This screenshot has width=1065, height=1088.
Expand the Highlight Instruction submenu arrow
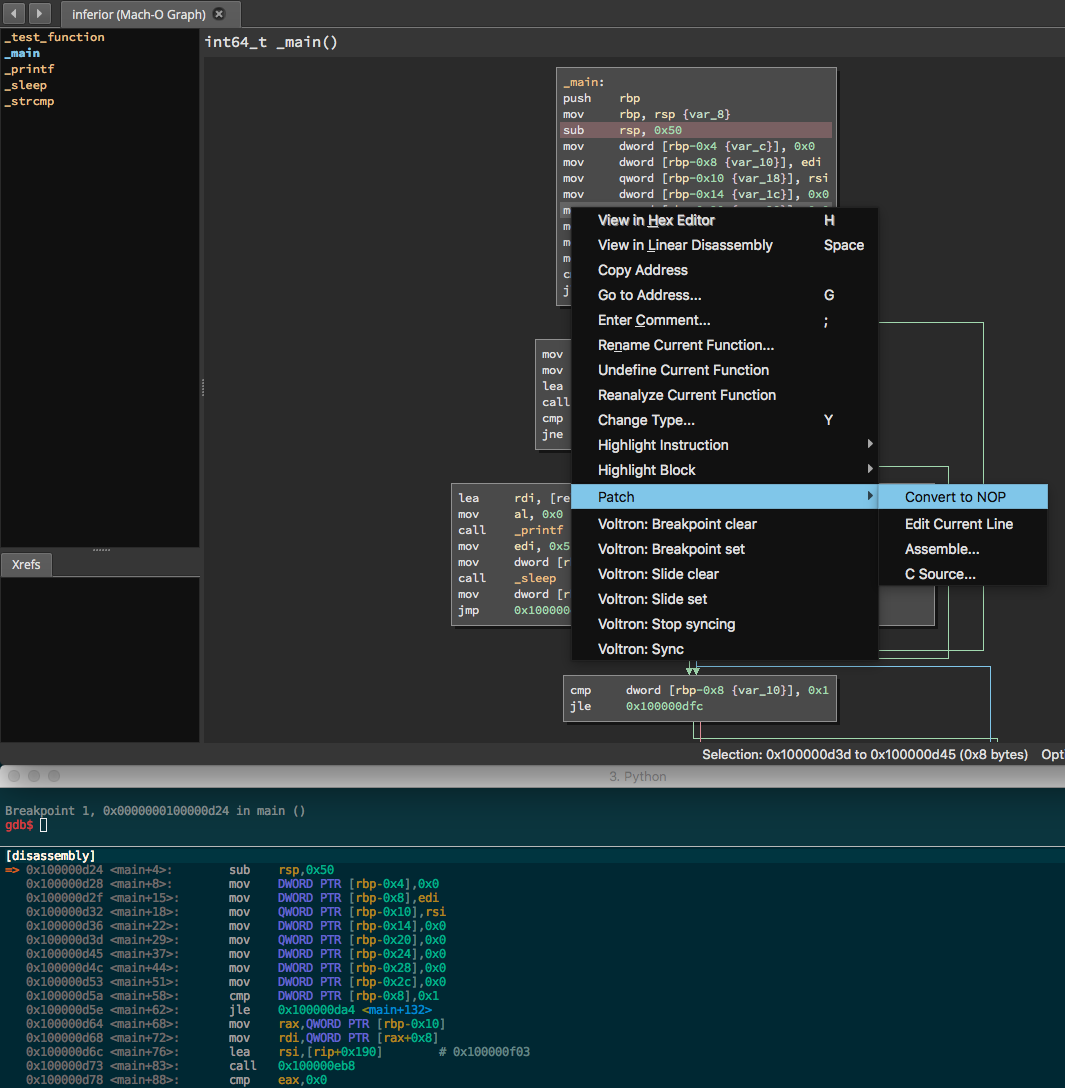pos(870,445)
